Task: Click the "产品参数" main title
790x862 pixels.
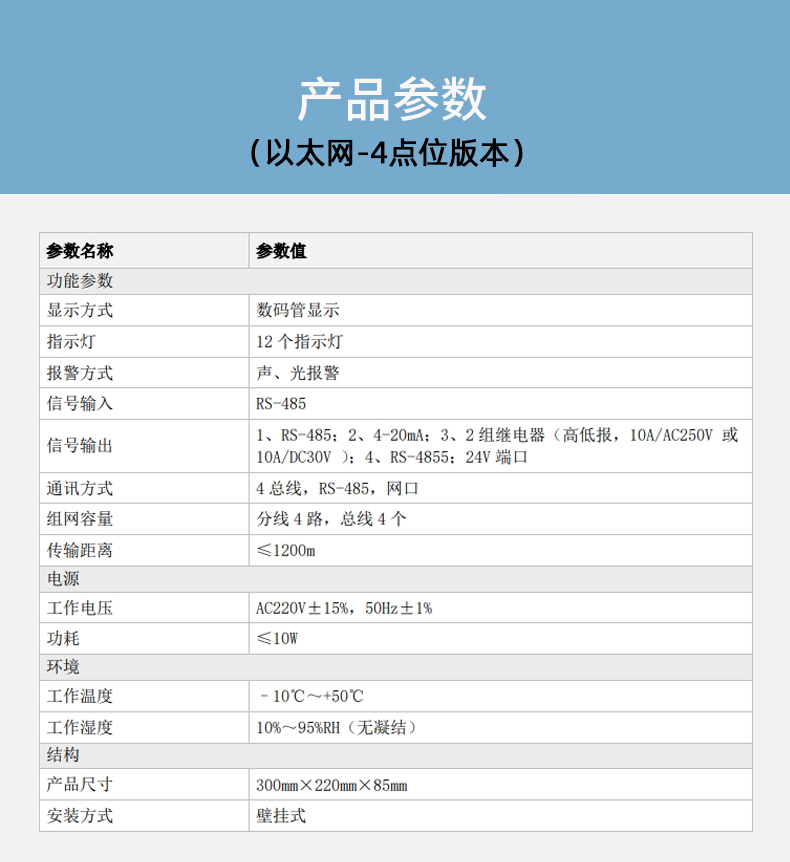Action: (x=394, y=100)
